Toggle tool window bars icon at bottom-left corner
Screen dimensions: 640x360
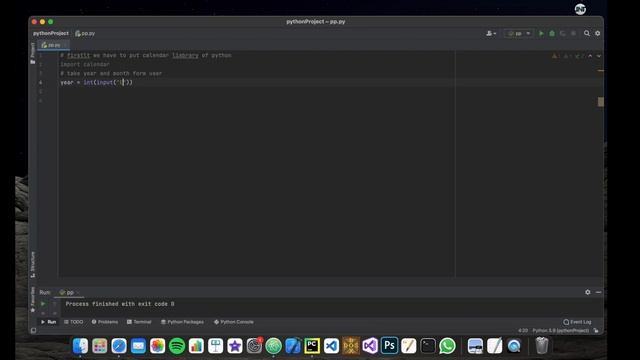point(33,331)
